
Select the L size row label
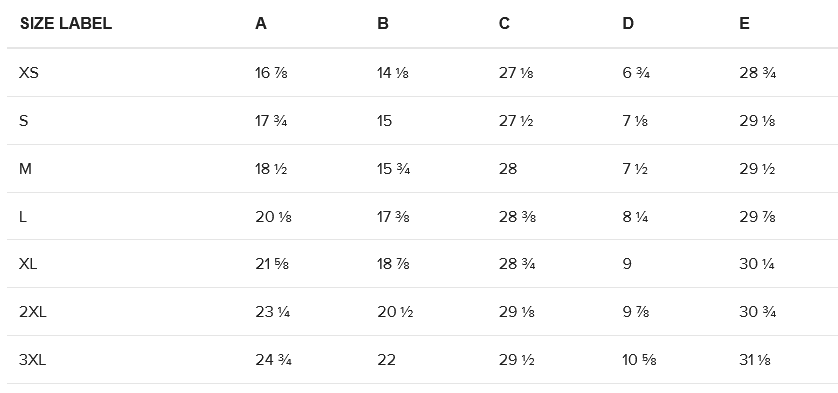[x=23, y=217]
